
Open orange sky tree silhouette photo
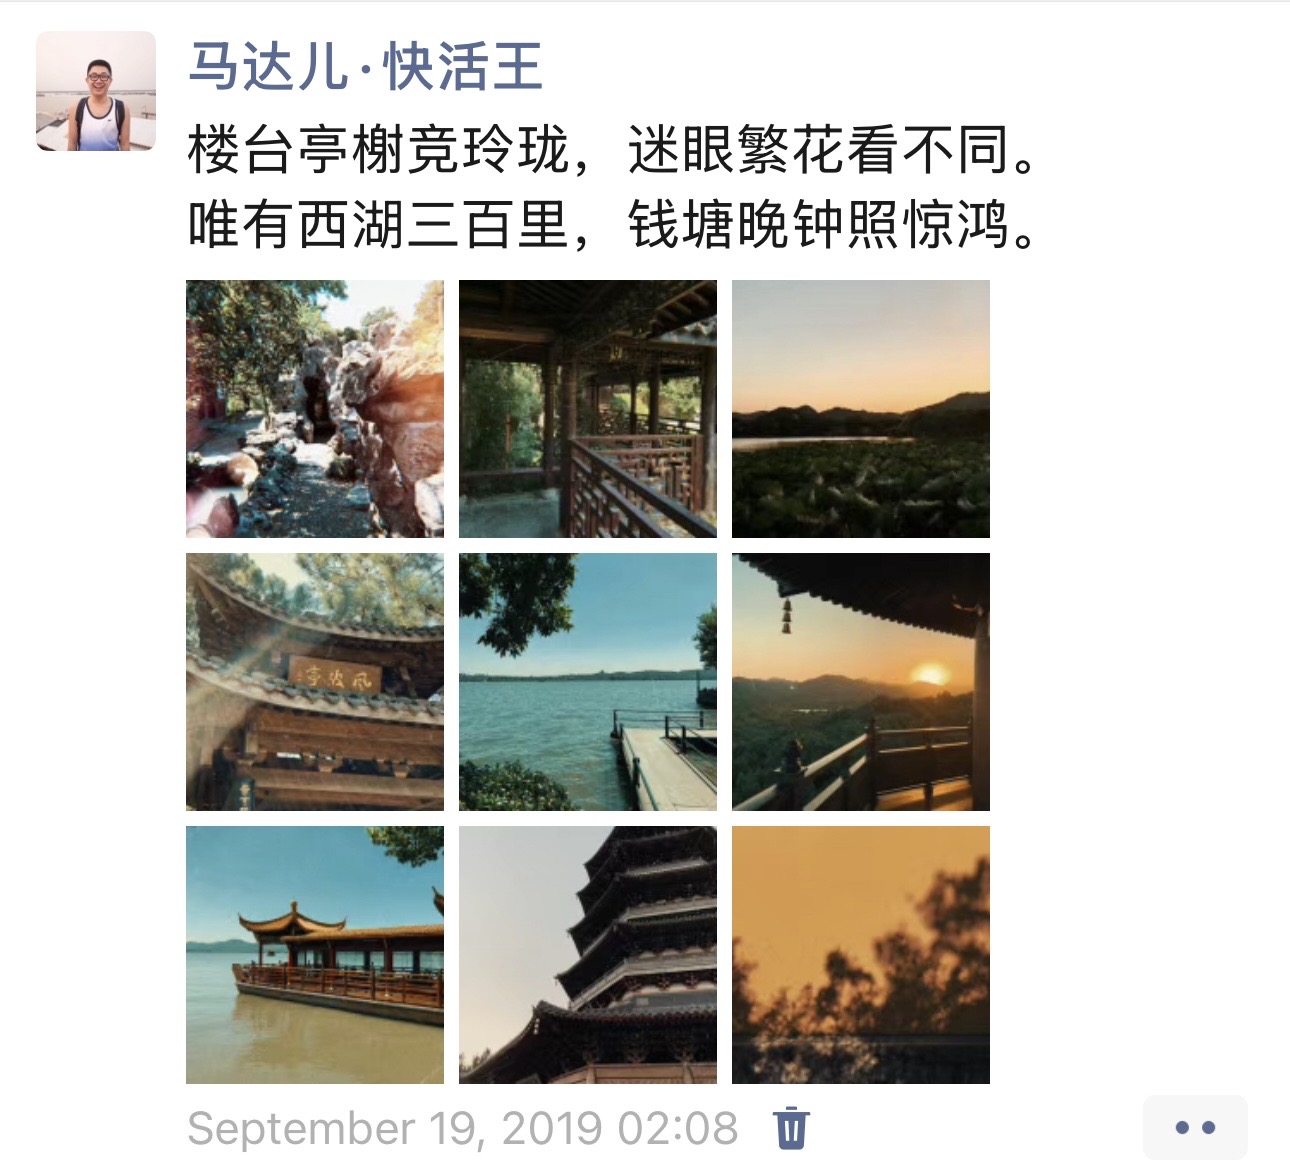coord(861,955)
